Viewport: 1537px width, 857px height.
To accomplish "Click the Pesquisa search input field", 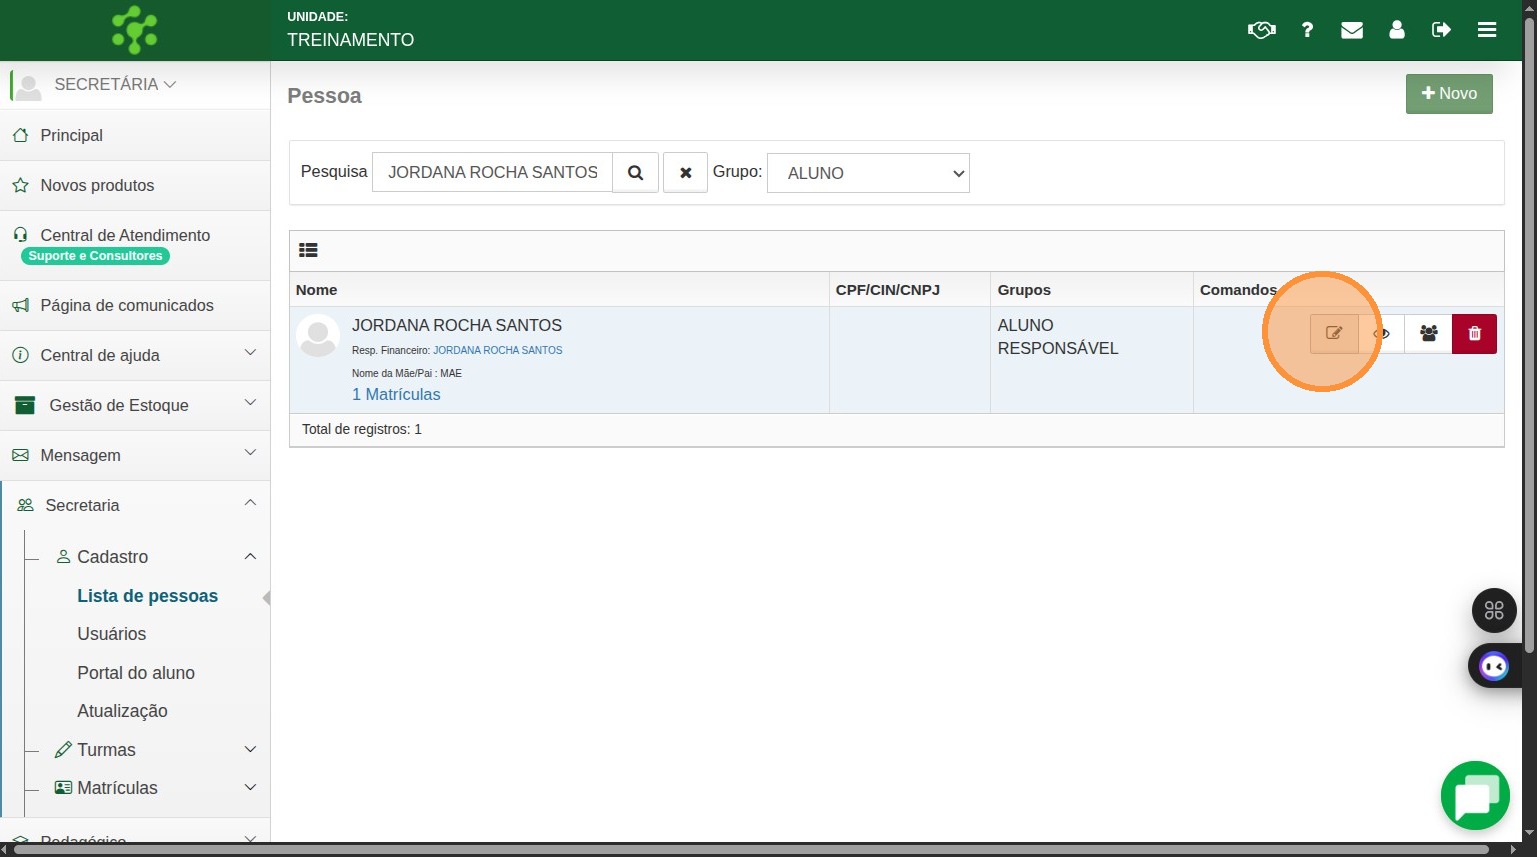I will coord(492,173).
